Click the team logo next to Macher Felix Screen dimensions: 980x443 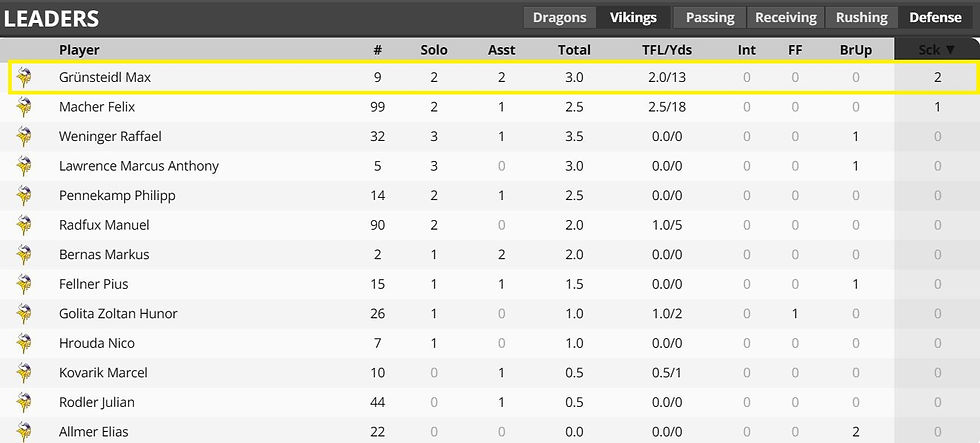pos(24,107)
